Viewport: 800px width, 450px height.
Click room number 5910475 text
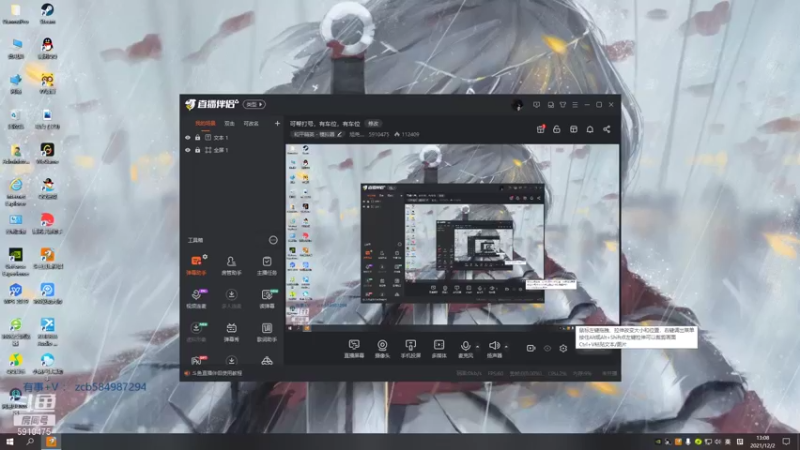(x=379, y=135)
